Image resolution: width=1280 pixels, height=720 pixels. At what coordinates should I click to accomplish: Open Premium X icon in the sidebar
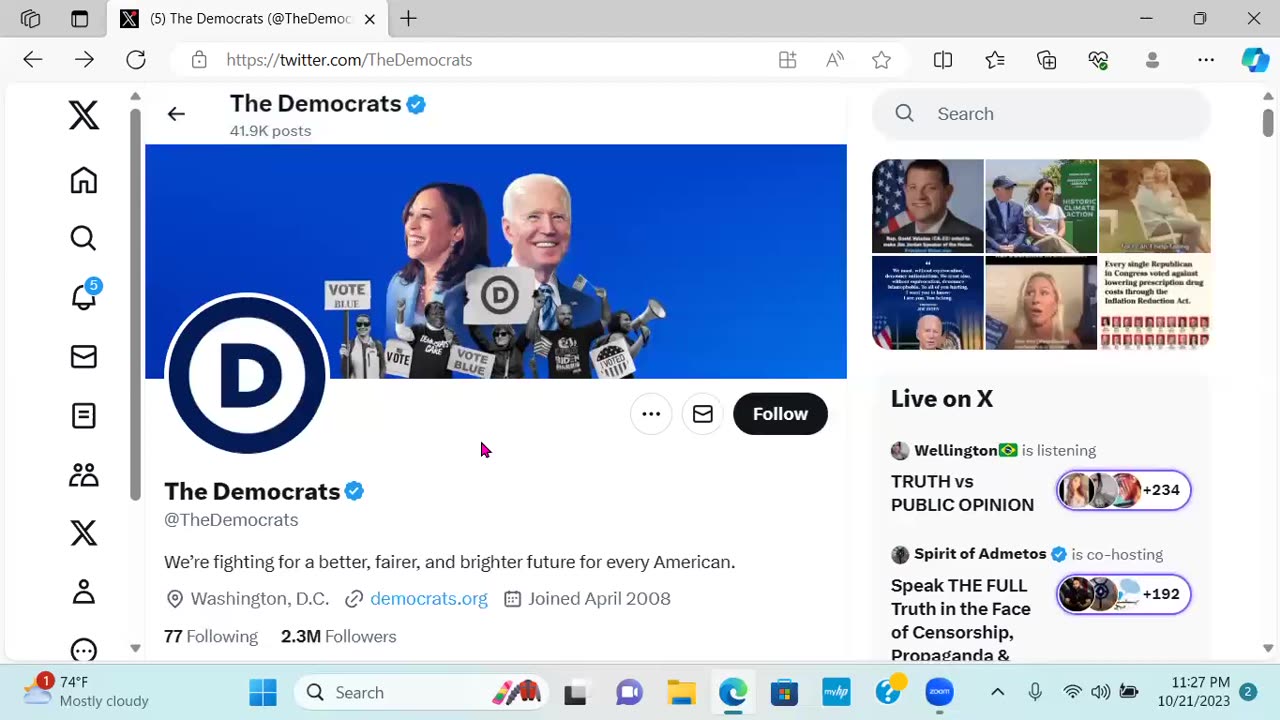point(84,533)
